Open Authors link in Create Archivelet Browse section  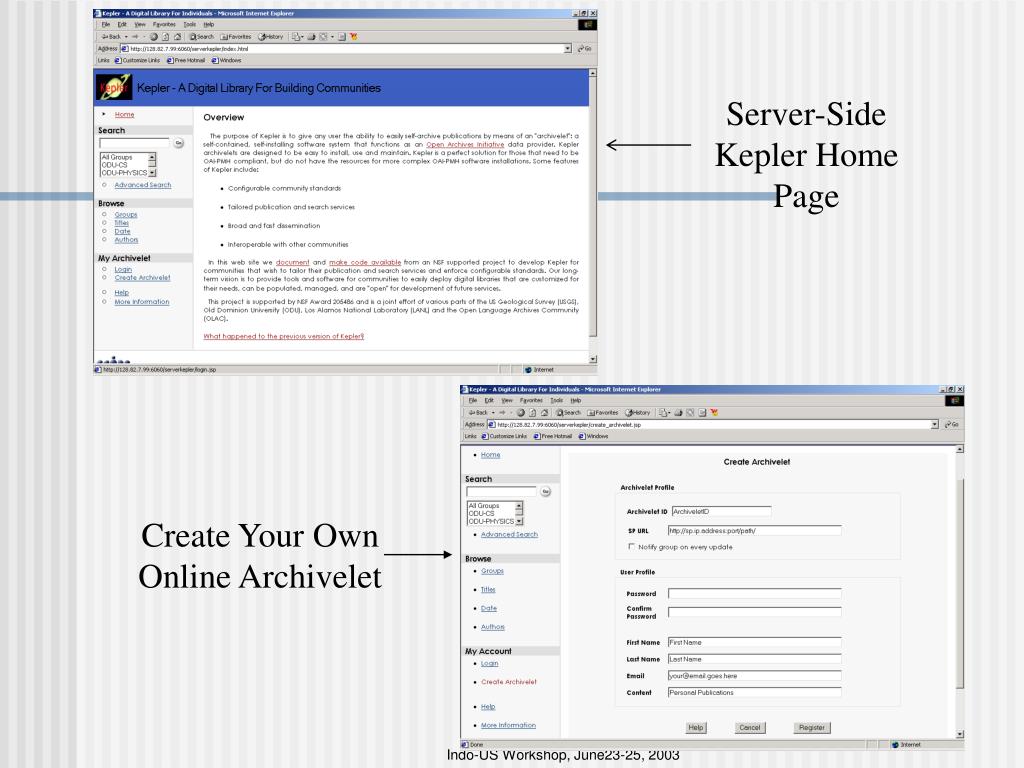(492, 627)
